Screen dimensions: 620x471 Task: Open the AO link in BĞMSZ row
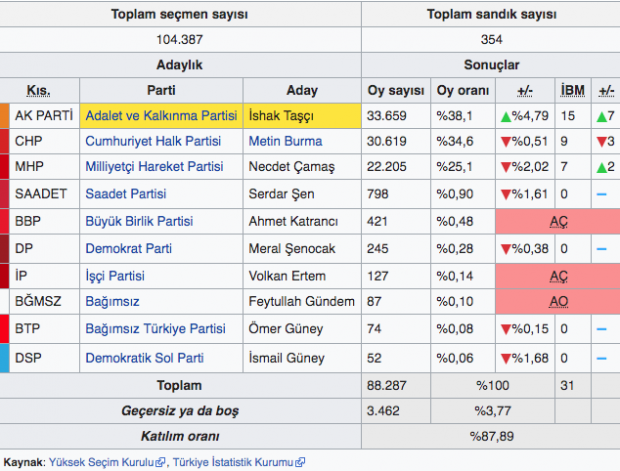pyautogui.click(x=558, y=301)
